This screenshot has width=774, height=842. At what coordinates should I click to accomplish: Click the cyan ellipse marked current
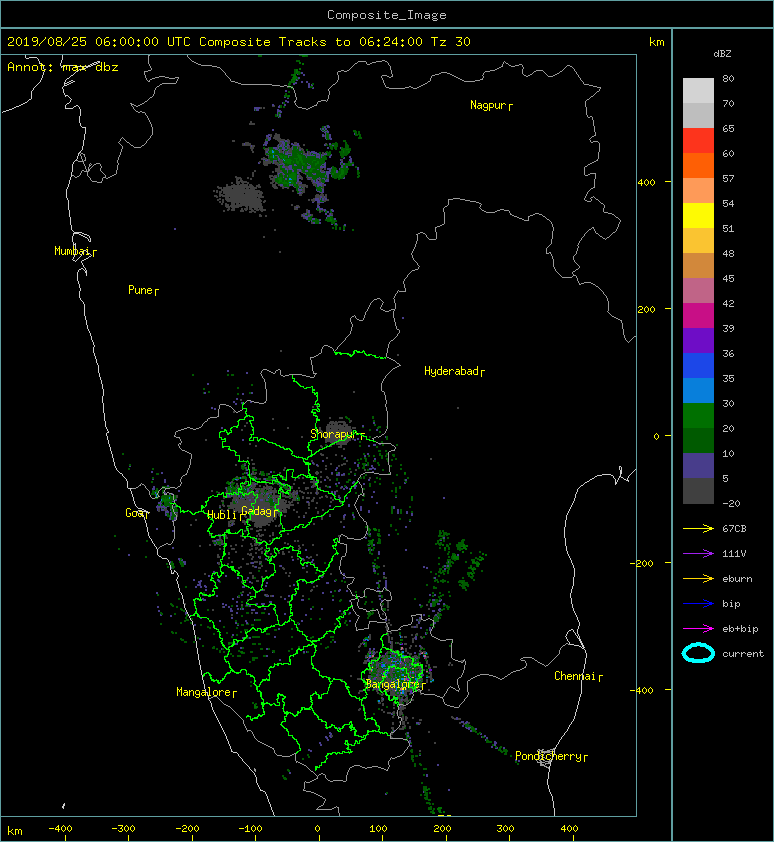point(698,653)
